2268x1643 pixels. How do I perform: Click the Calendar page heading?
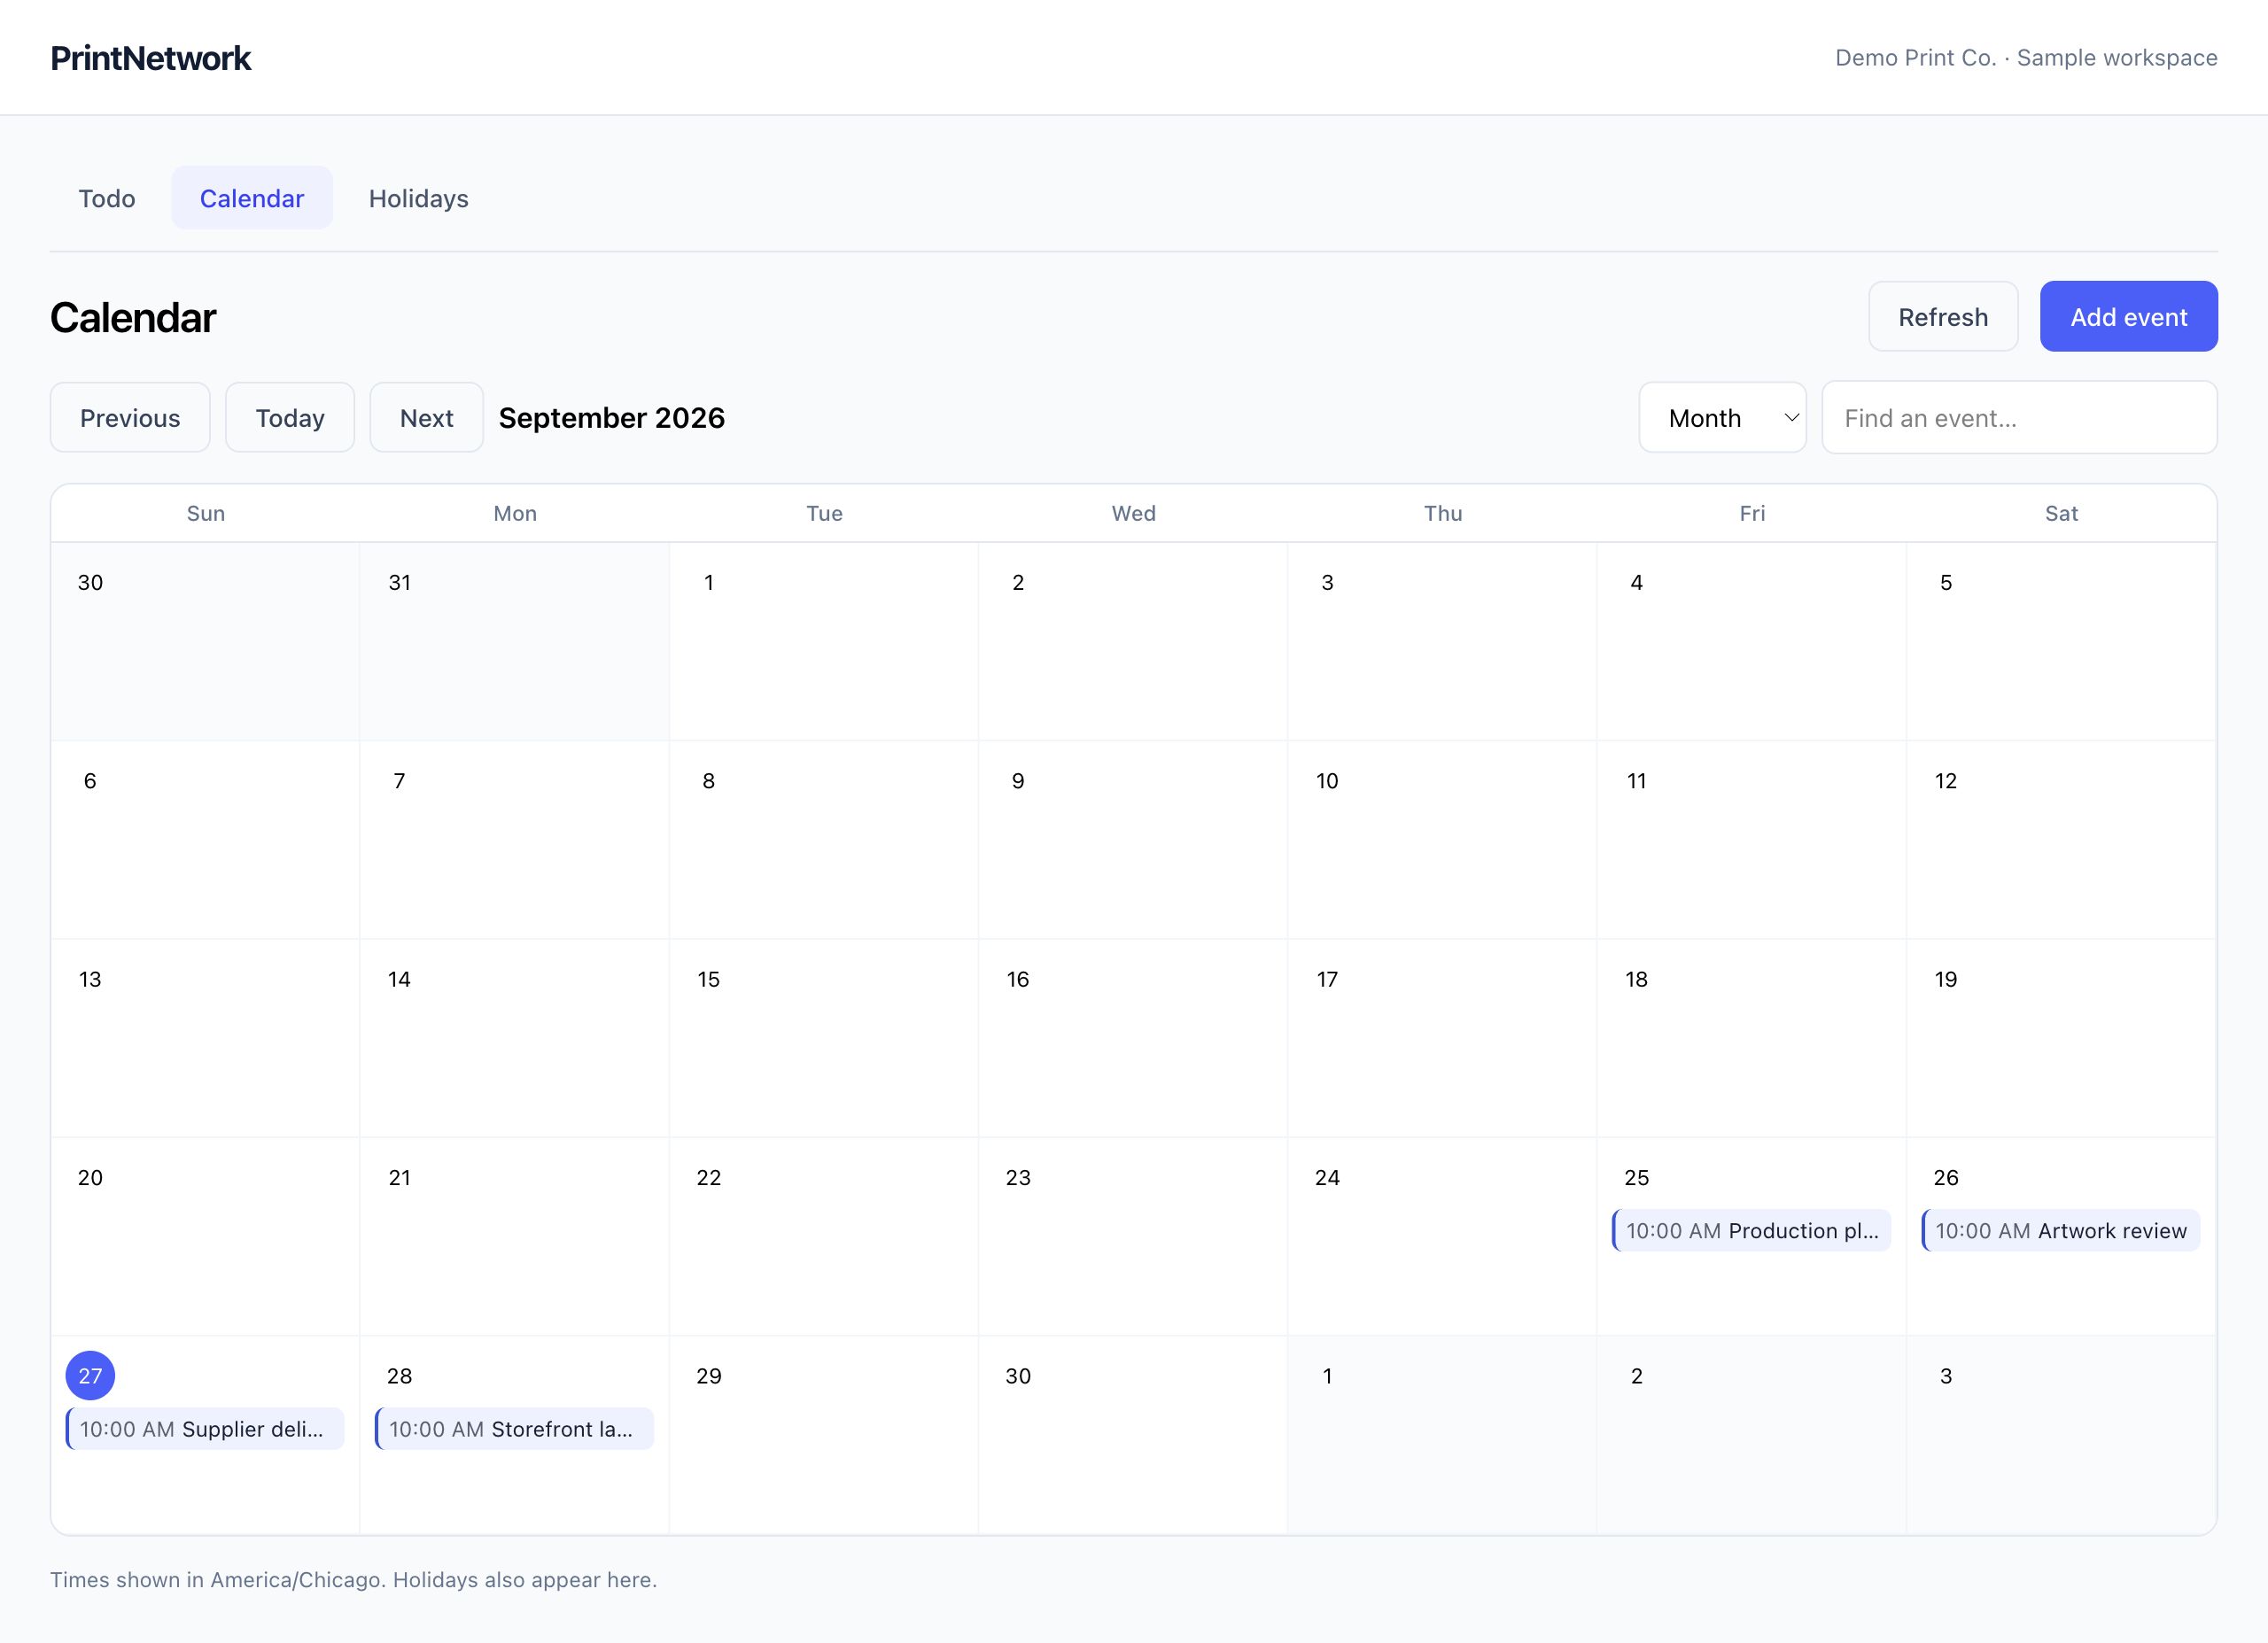133,318
